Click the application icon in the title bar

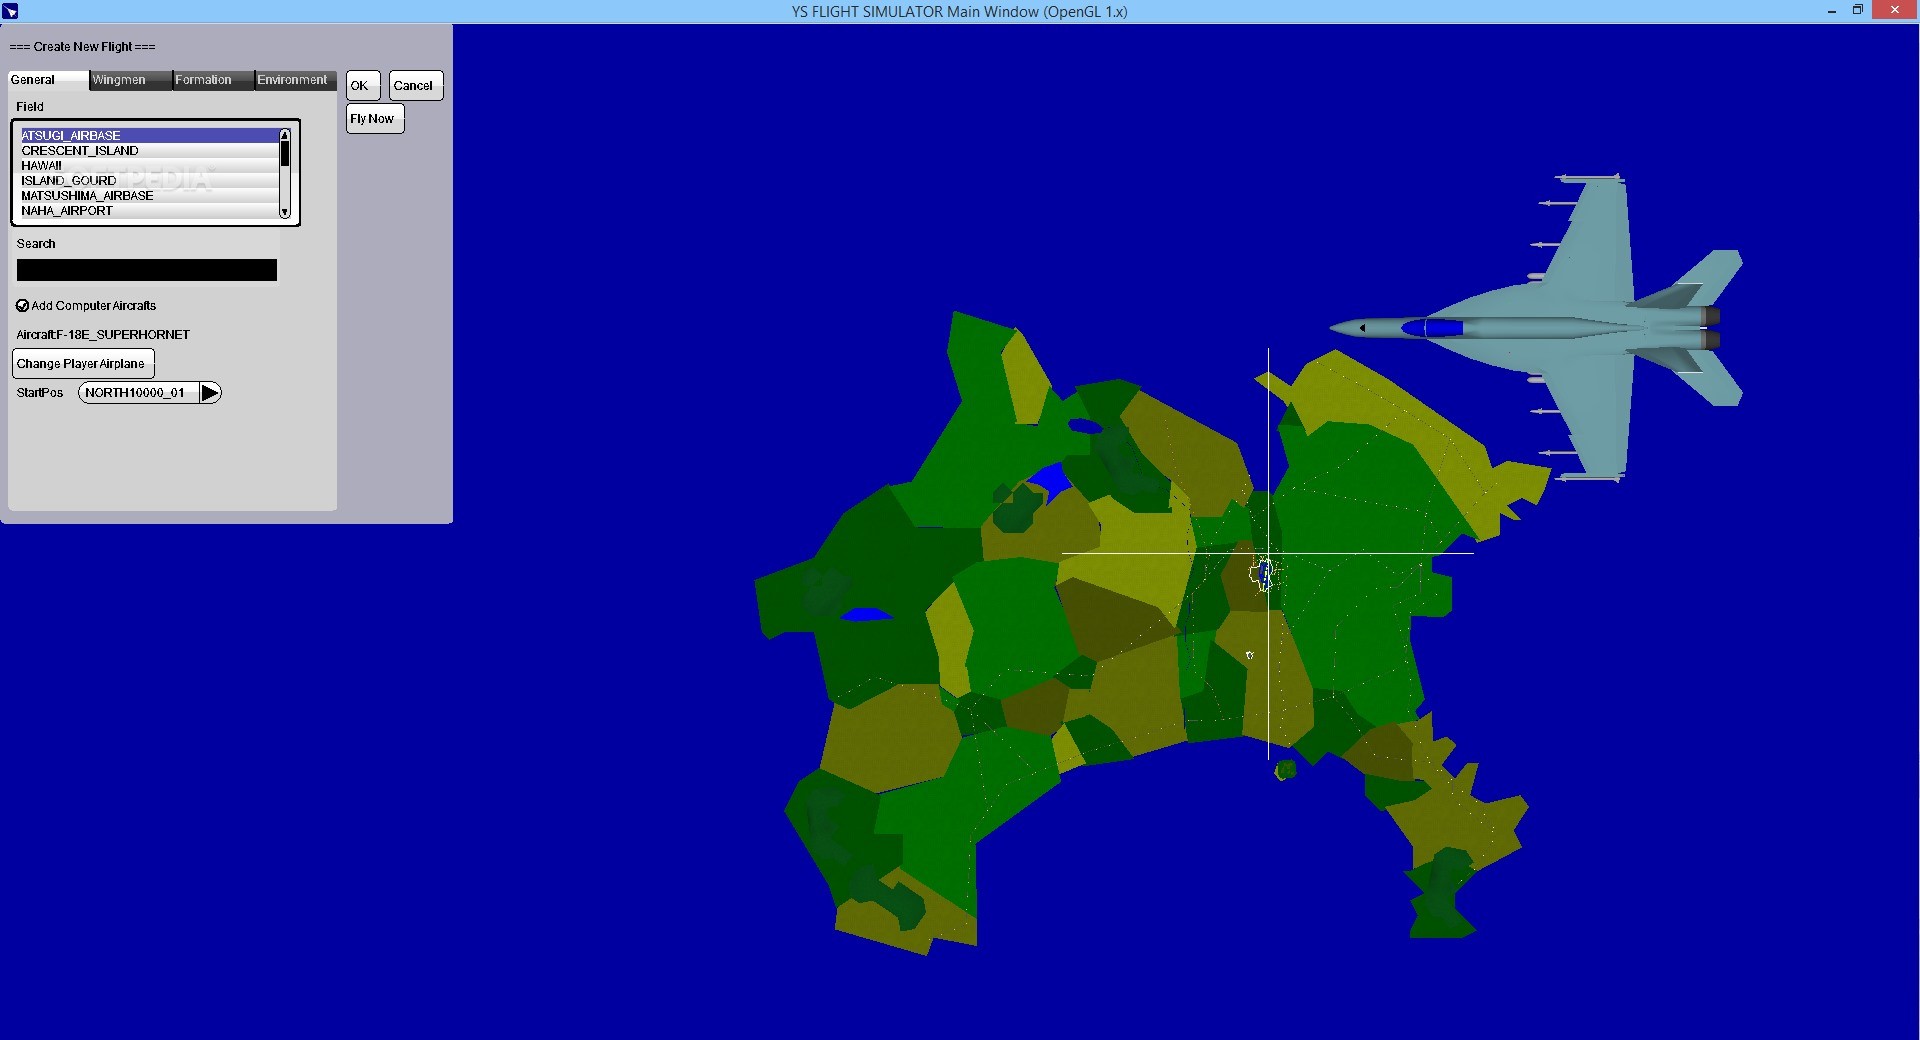click(10, 11)
